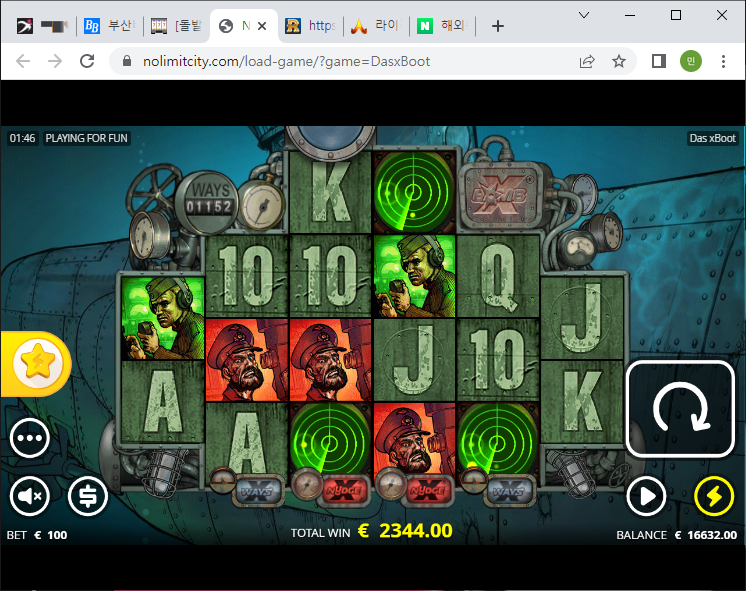Switch to the 해외 Naver tab

click(442, 26)
